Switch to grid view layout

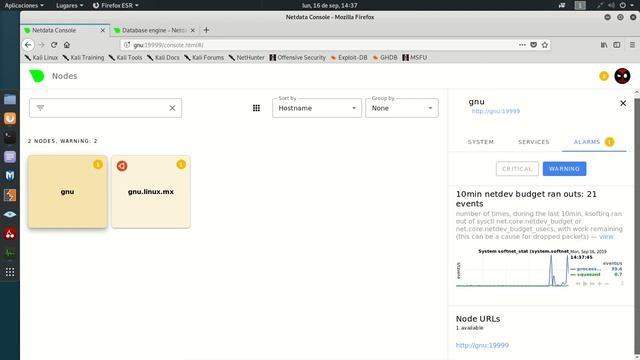point(256,108)
